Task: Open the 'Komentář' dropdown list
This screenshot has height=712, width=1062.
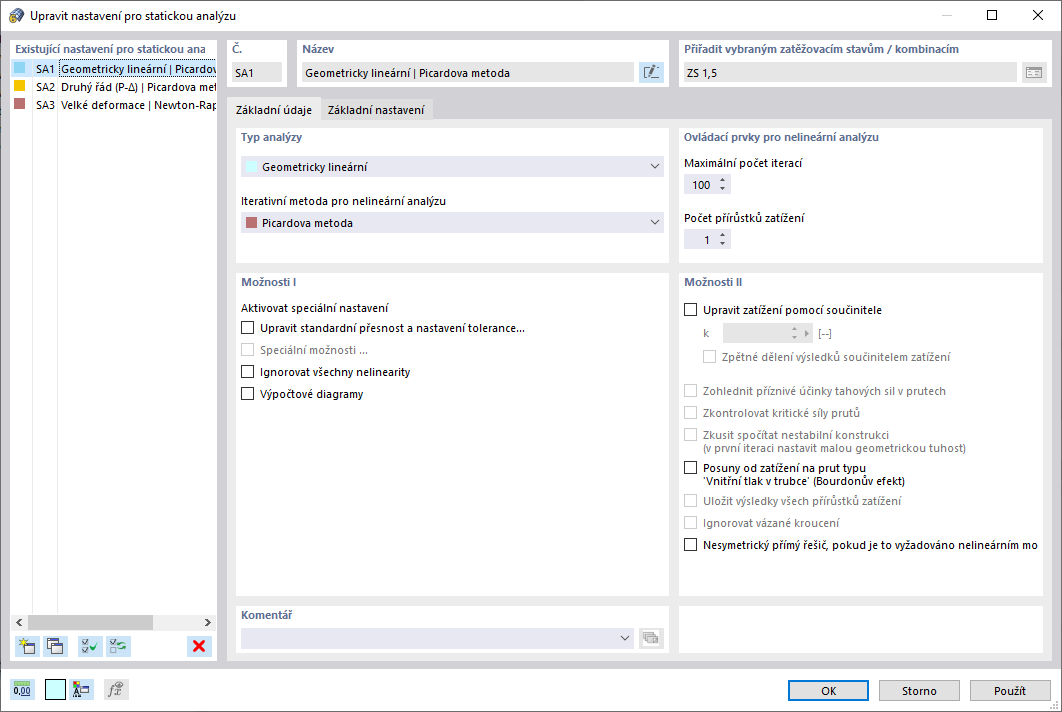Action: tap(625, 638)
